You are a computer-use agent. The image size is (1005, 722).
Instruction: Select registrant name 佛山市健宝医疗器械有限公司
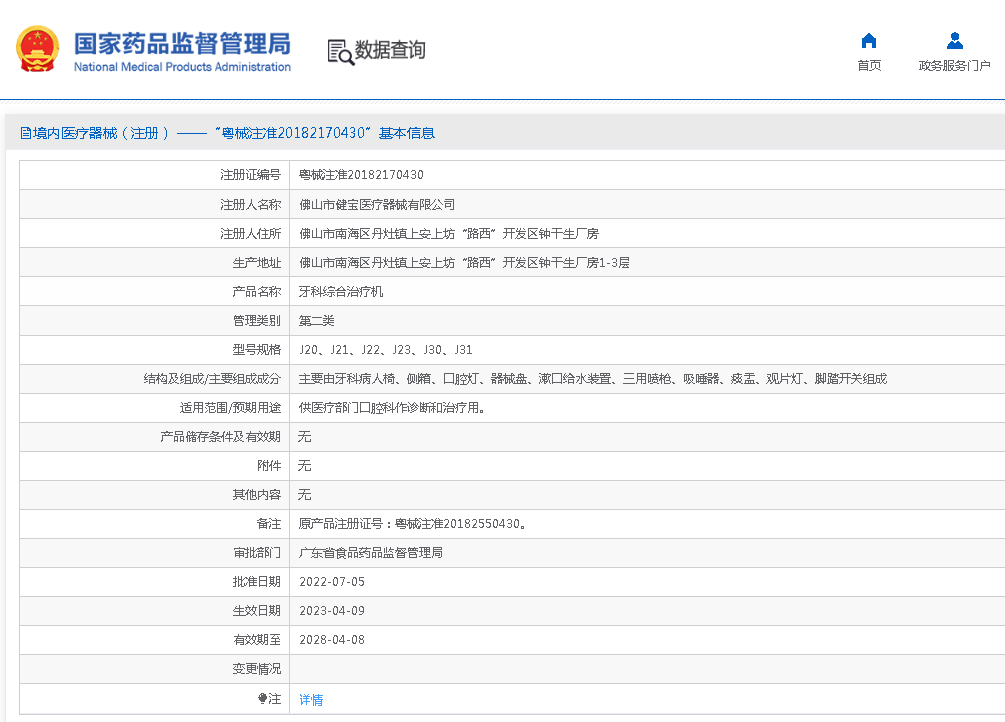(x=377, y=204)
